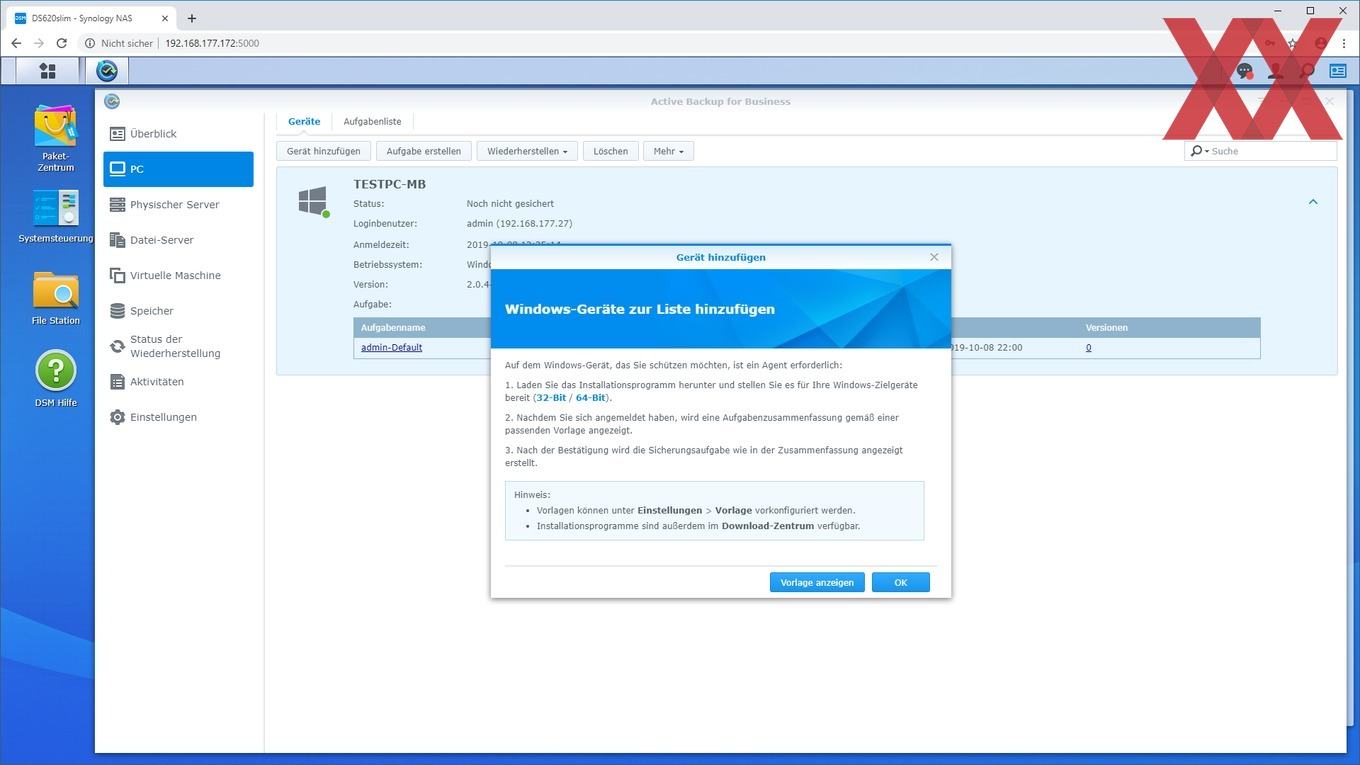Open Speicher section

click(178, 311)
